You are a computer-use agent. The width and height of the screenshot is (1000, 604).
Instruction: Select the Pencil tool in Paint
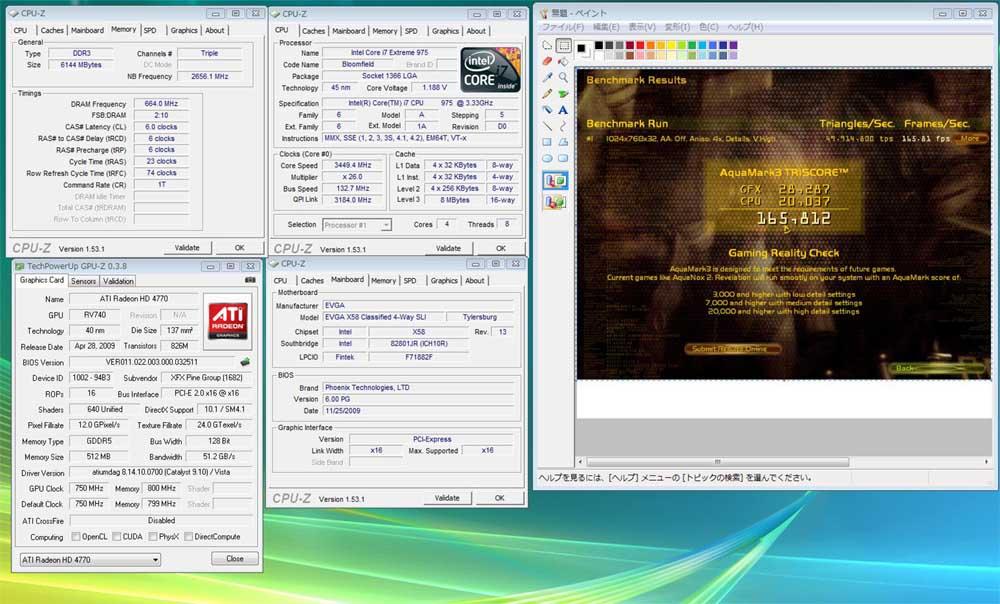pos(547,94)
